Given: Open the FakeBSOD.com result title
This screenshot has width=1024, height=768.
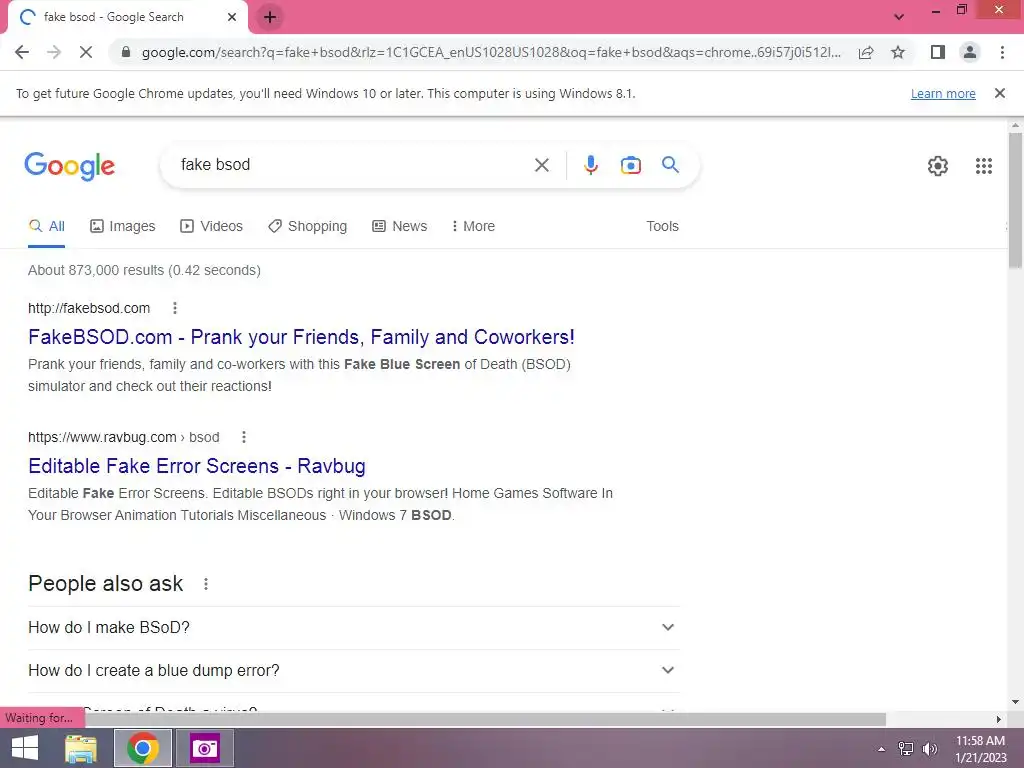Looking at the screenshot, I should pos(301,337).
